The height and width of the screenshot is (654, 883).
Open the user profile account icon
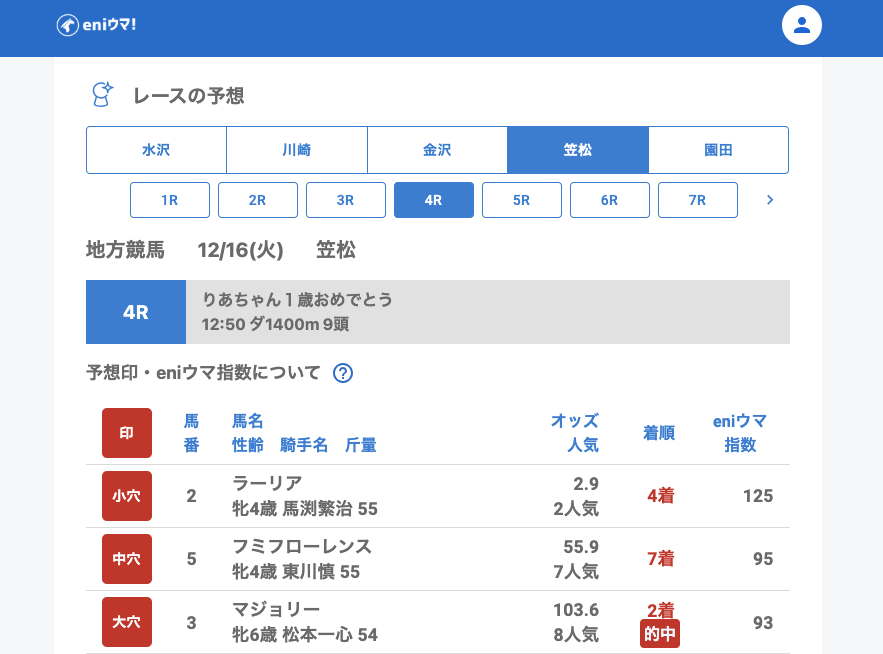(801, 25)
